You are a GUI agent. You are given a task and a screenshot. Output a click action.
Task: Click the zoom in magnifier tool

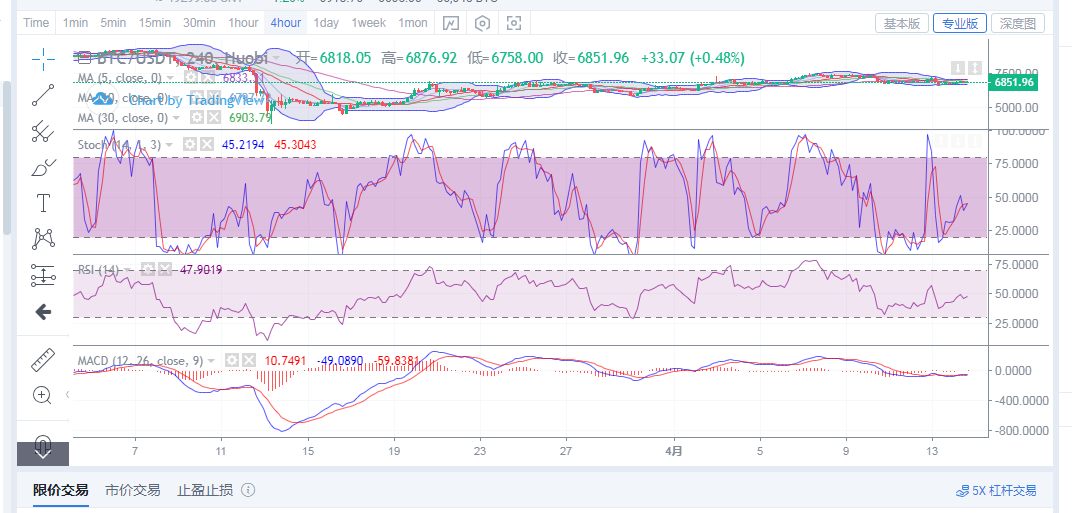click(x=43, y=395)
